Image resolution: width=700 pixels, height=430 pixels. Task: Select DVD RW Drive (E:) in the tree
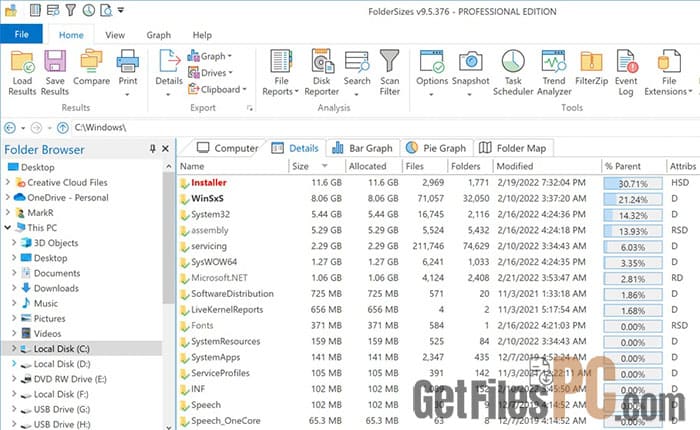[x=70, y=379]
